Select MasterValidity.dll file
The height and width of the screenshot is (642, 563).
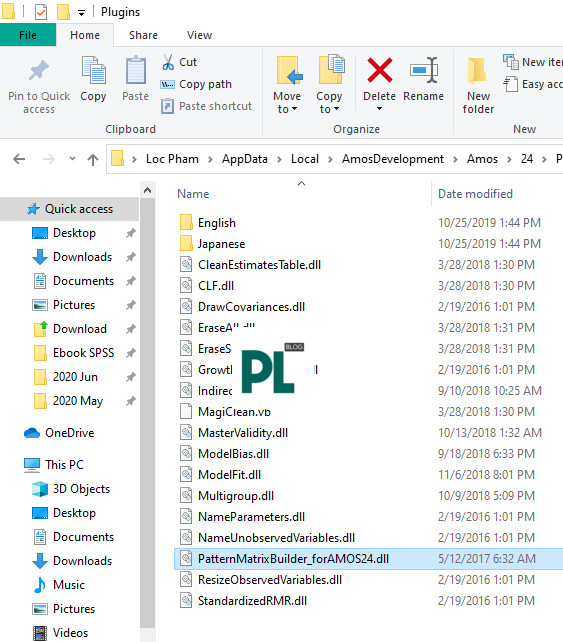click(243, 433)
